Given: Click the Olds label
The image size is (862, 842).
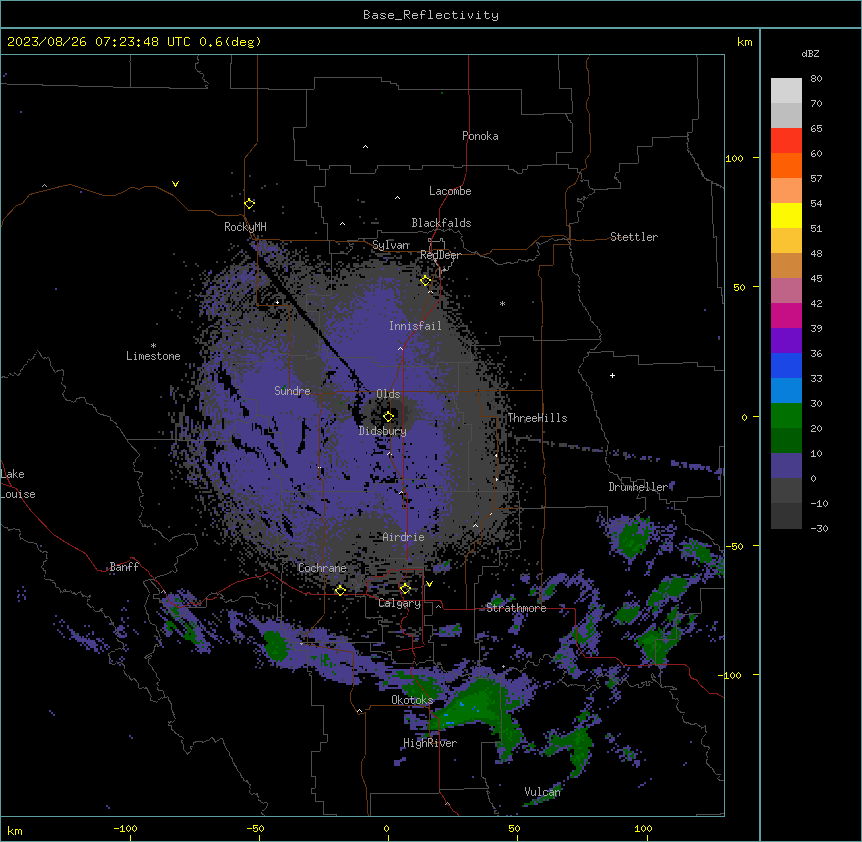Looking at the screenshot, I should [388, 394].
